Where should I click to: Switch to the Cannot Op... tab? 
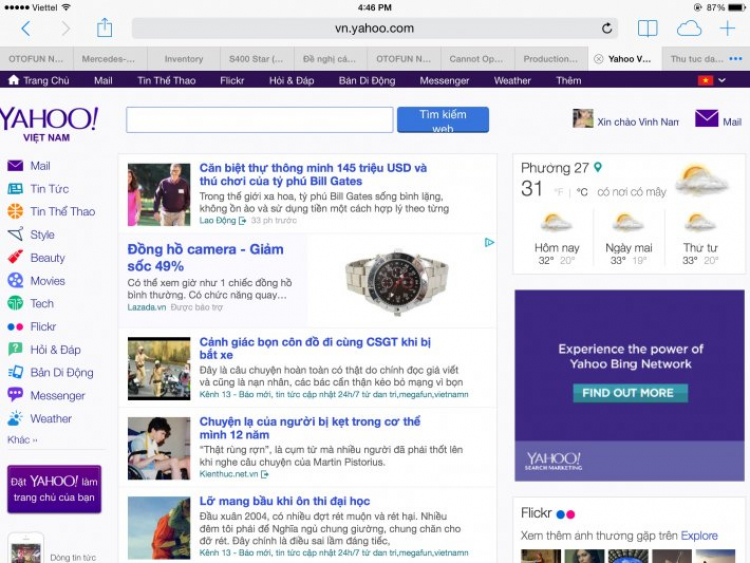[x=477, y=59]
